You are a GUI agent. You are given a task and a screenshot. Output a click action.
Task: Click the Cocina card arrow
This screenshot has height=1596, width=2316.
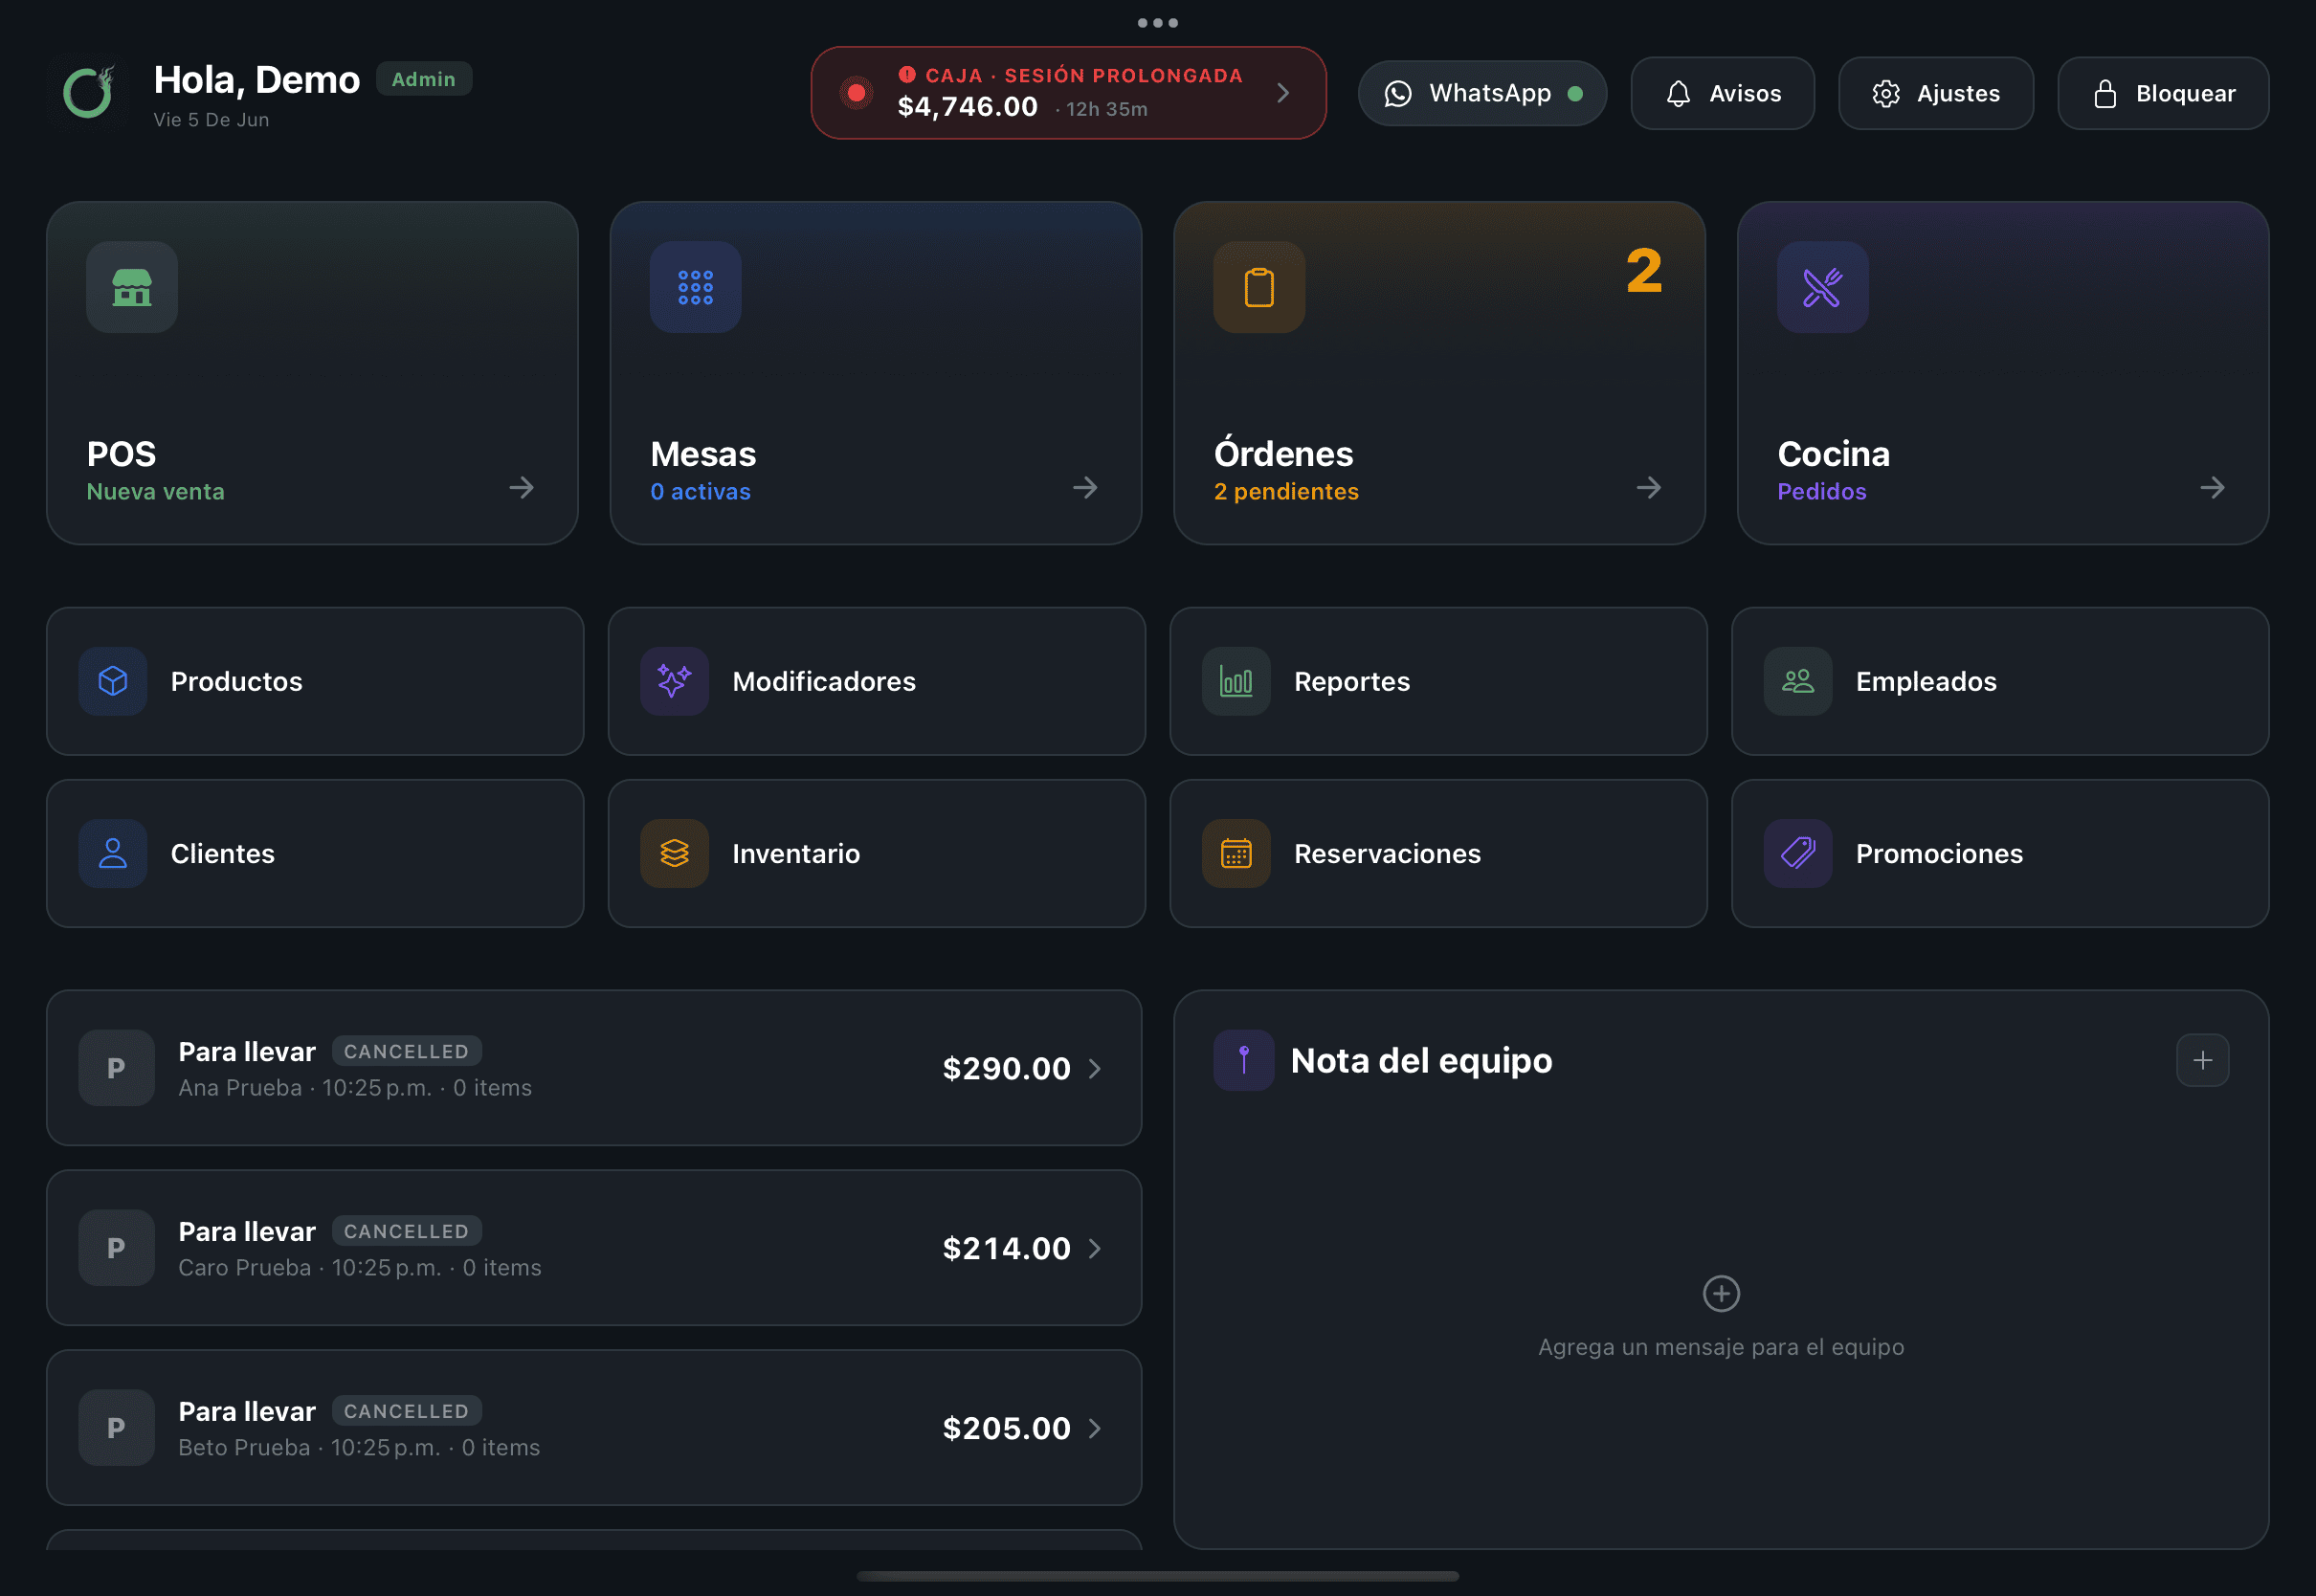2213,488
